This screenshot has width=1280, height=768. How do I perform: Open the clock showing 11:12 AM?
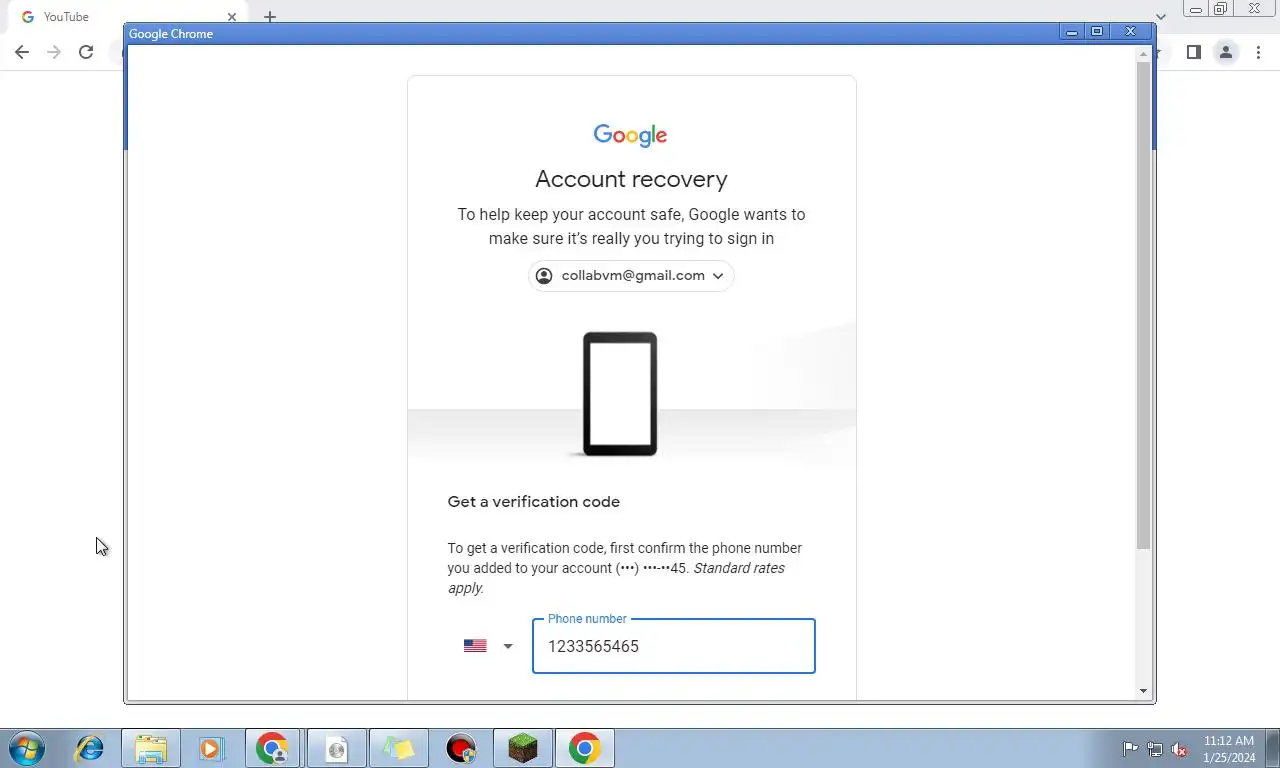tap(1229, 749)
